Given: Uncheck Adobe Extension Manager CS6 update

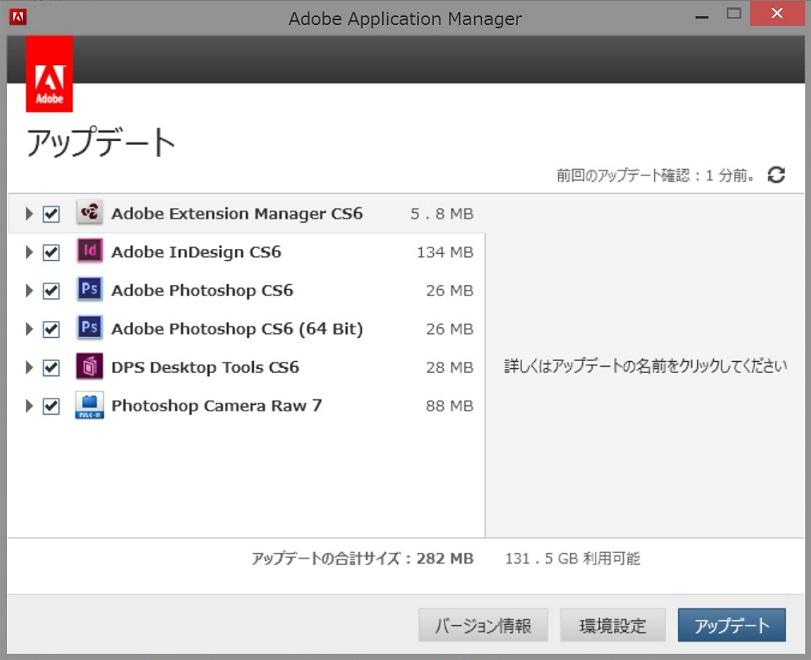Looking at the screenshot, I should [x=51, y=214].
